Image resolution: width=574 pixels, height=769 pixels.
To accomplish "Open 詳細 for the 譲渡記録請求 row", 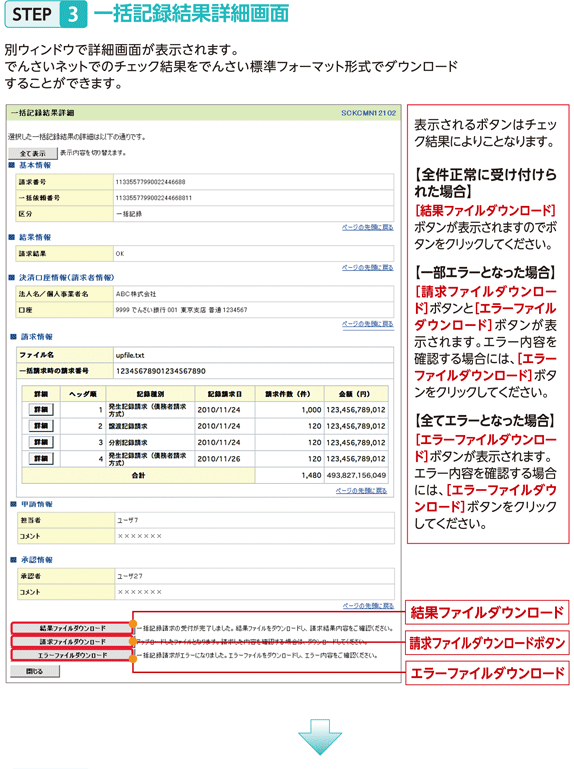I will point(41,426).
